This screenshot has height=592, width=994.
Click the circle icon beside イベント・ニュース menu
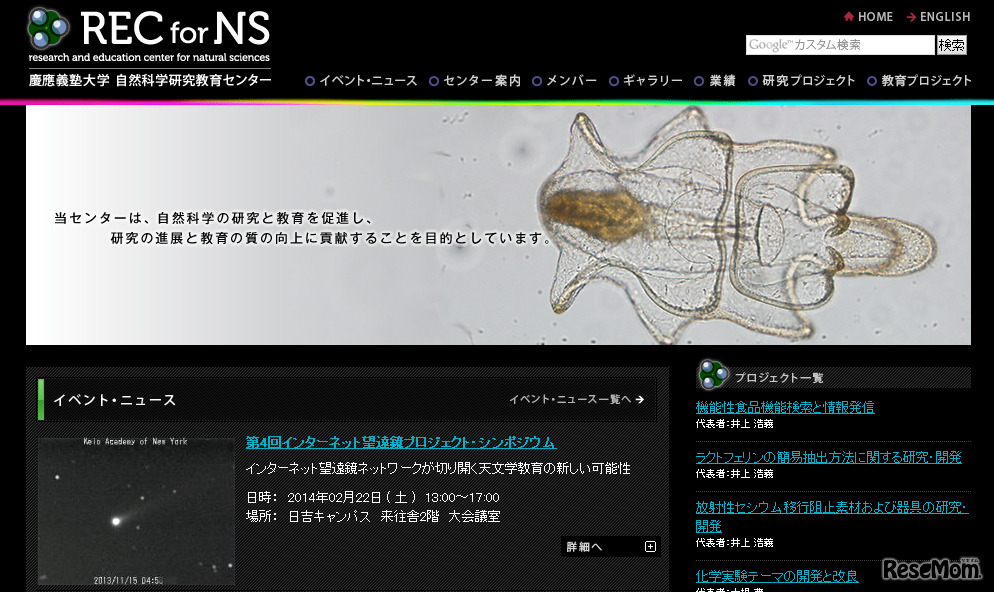tap(312, 81)
